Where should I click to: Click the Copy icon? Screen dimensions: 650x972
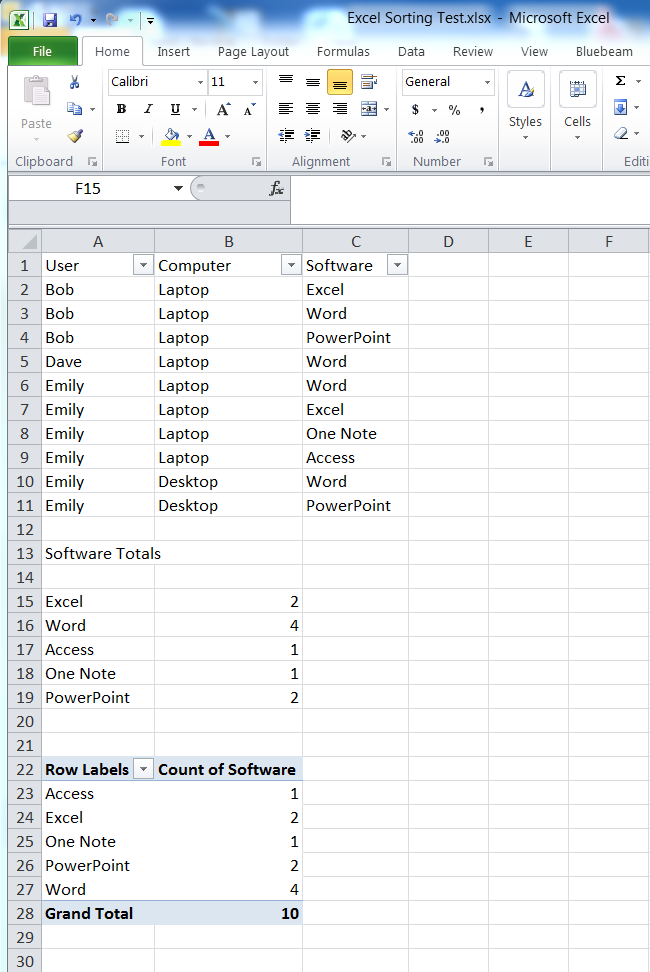74,109
